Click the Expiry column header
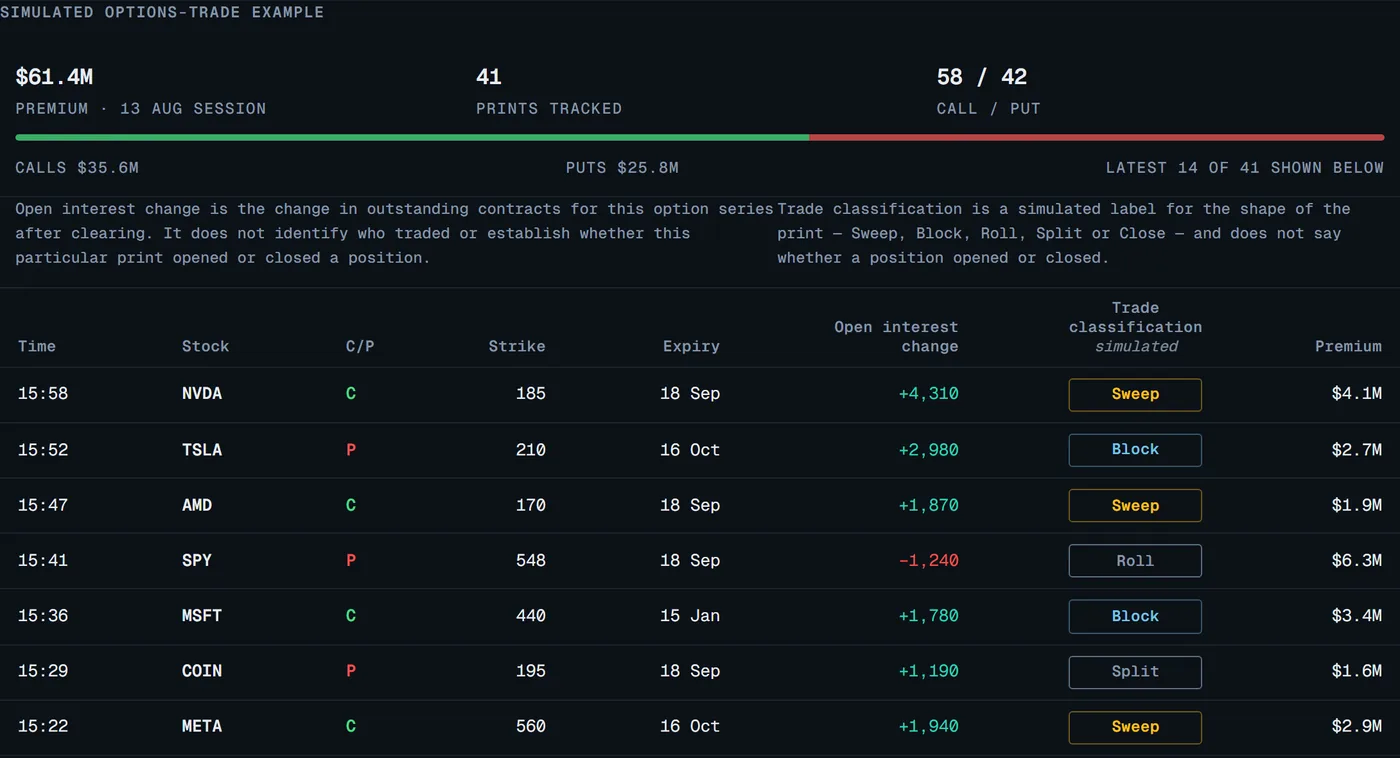The height and width of the screenshot is (758, 1400). point(691,346)
